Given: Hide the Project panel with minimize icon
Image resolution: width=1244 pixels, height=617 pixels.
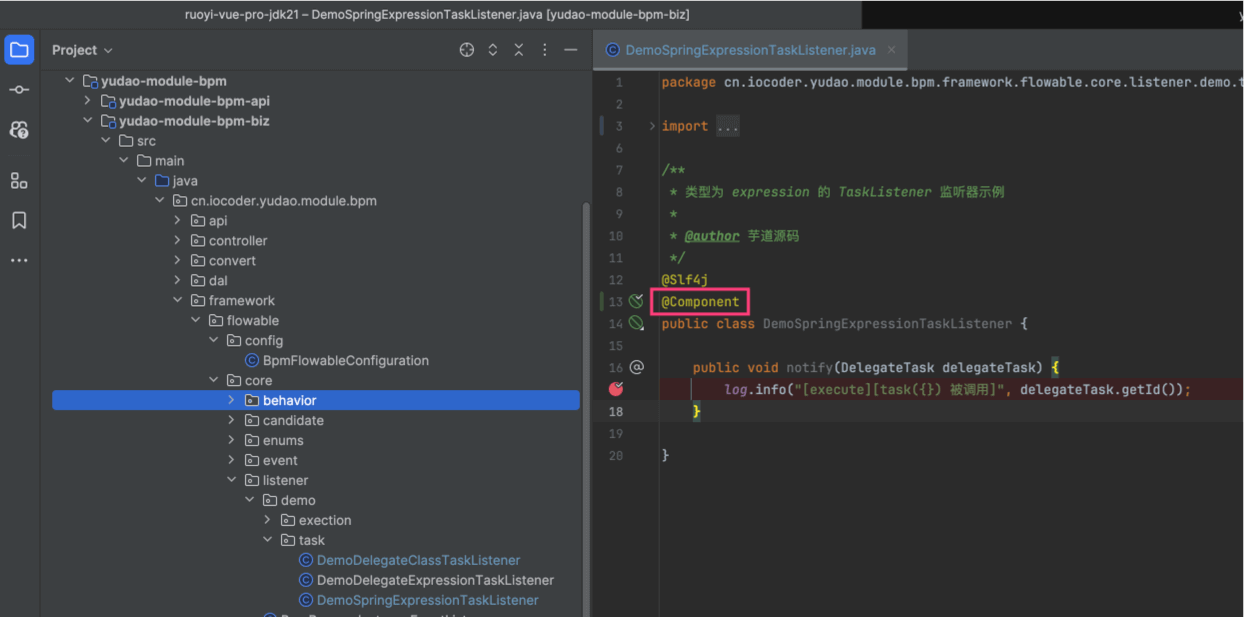Looking at the screenshot, I should coord(570,49).
